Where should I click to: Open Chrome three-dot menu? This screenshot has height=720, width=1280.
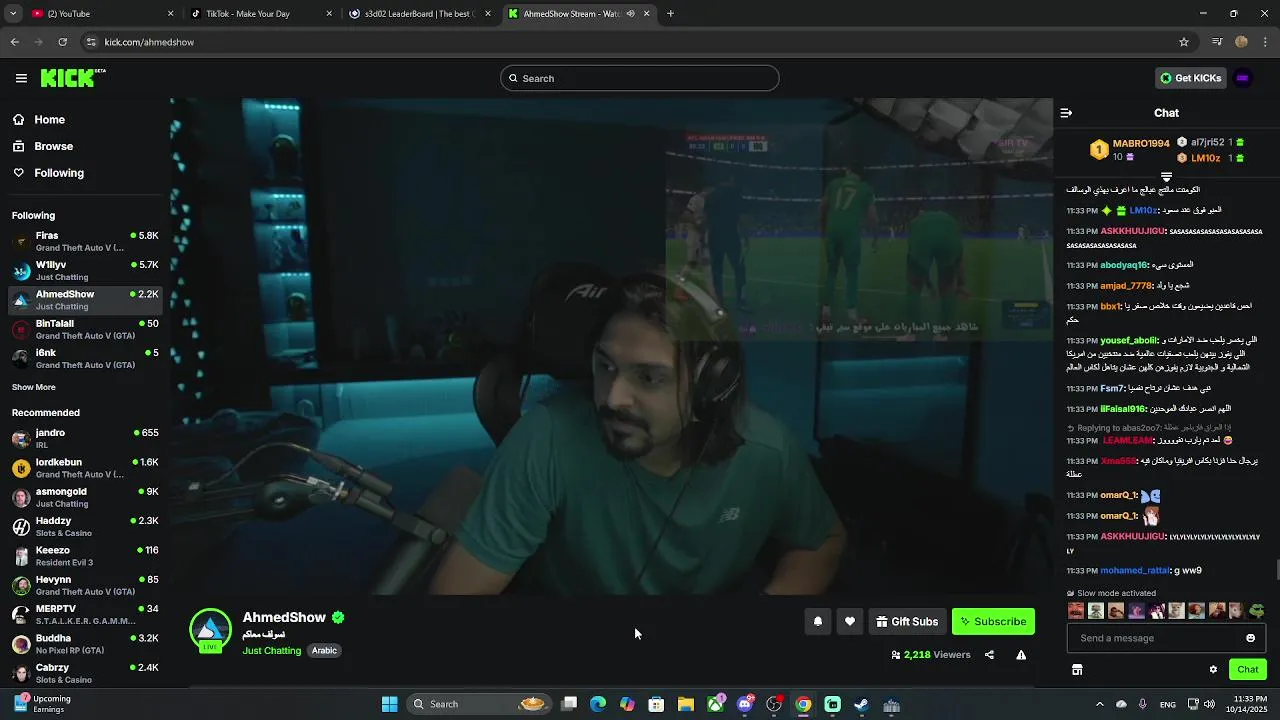(1266, 42)
